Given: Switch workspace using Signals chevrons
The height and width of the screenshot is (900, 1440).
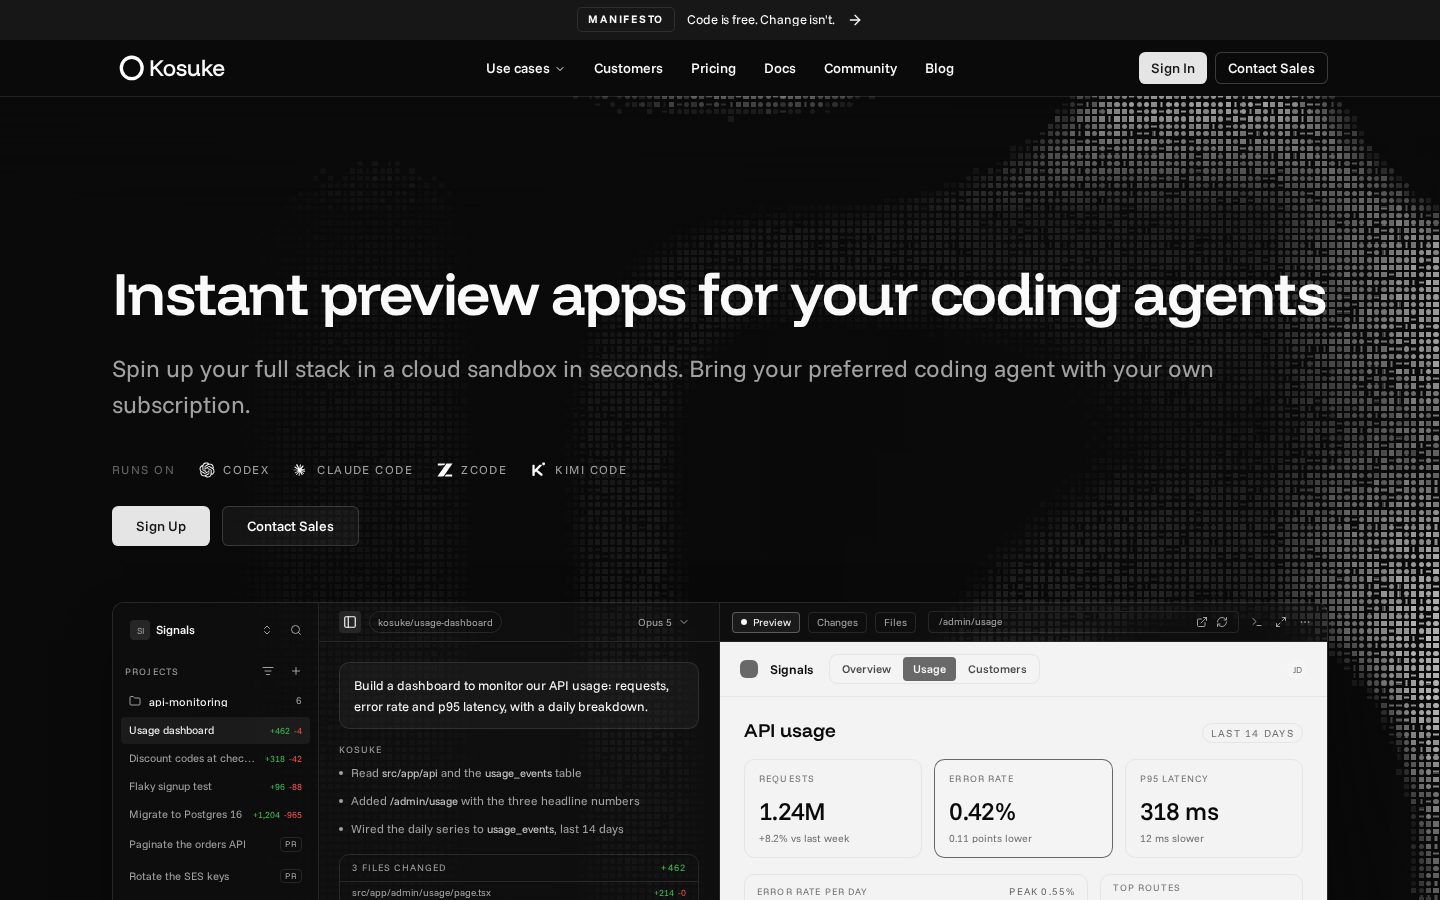Looking at the screenshot, I should tap(267, 630).
